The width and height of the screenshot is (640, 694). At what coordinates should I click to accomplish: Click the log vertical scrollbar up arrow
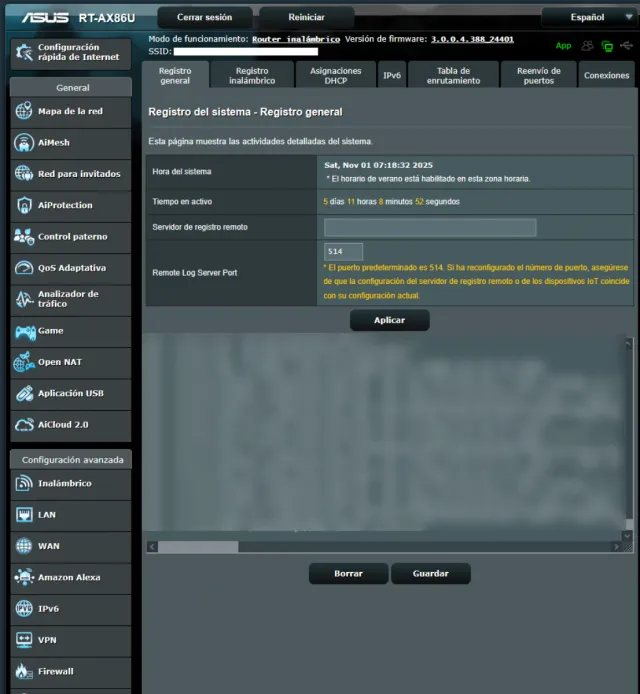coord(628,343)
